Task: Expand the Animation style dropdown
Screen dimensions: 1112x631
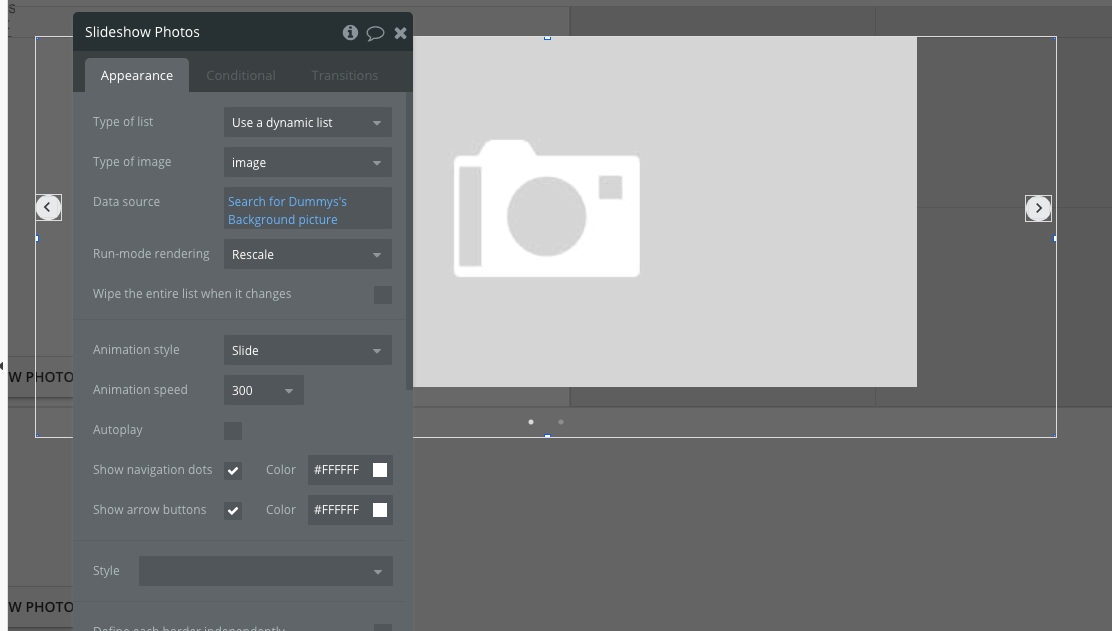Action: pyautogui.click(x=307, y=351)
